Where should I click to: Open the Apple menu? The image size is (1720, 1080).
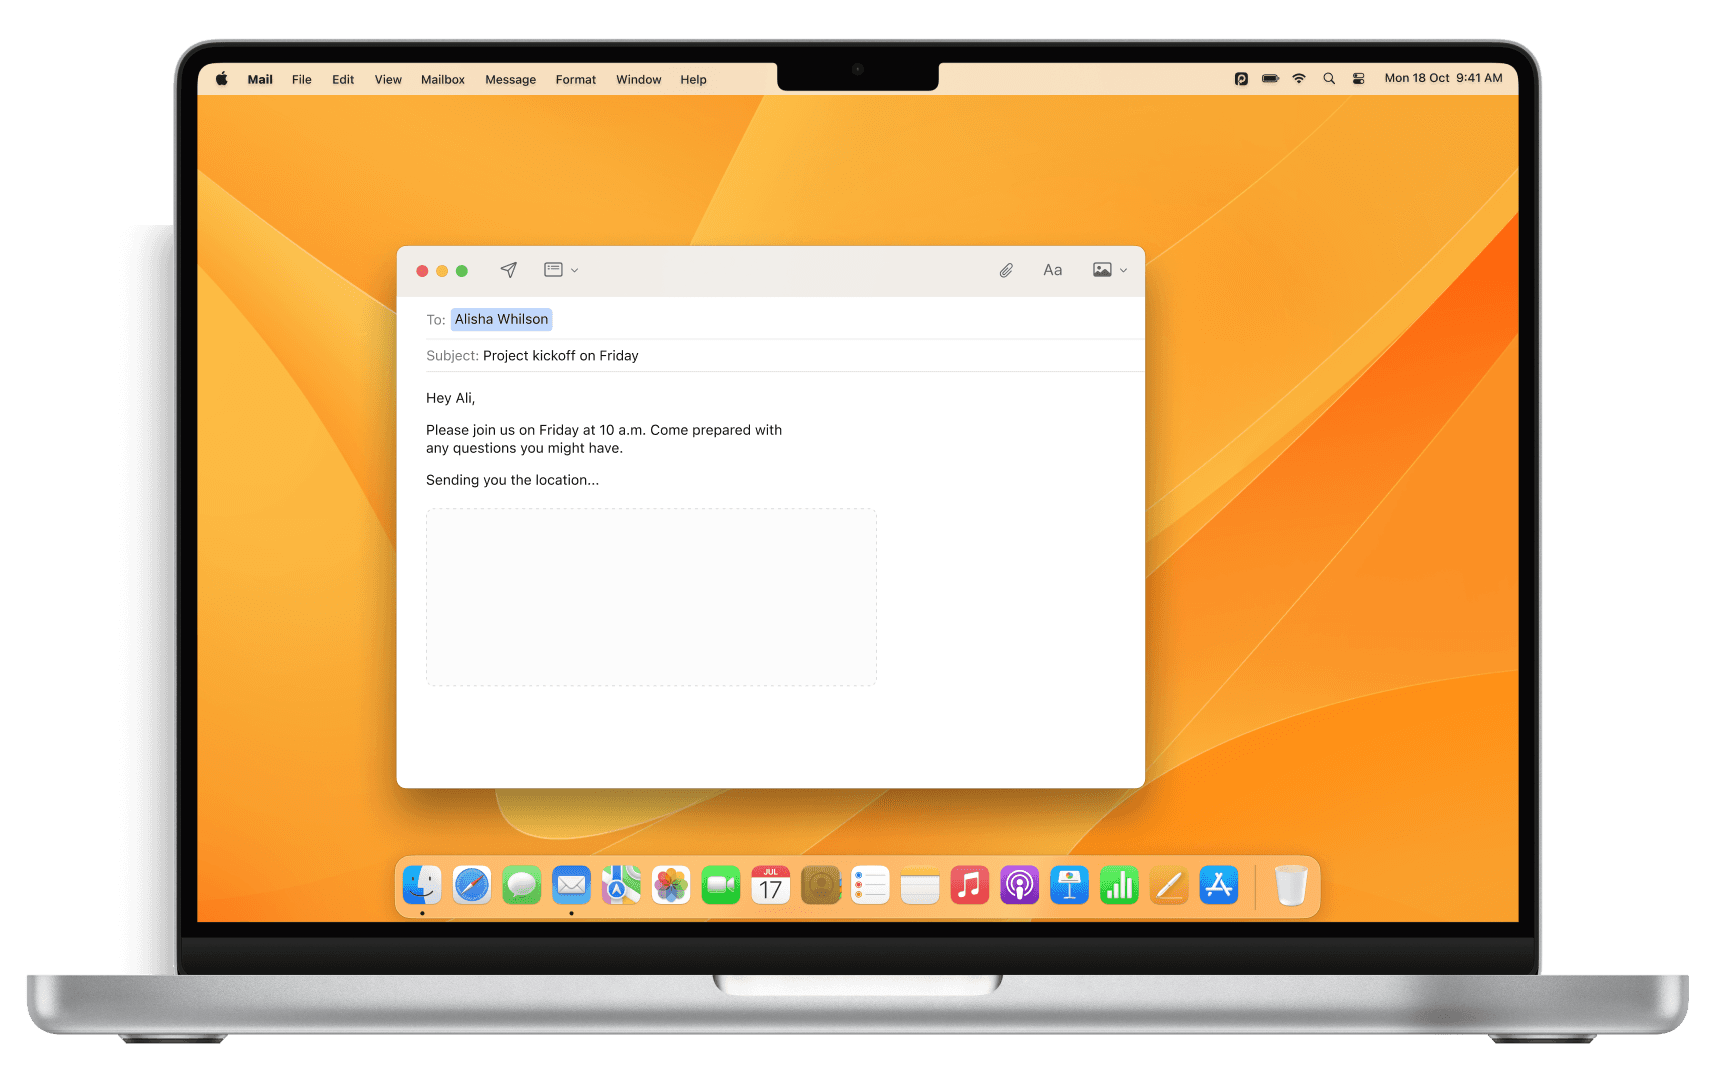point(222,79)
